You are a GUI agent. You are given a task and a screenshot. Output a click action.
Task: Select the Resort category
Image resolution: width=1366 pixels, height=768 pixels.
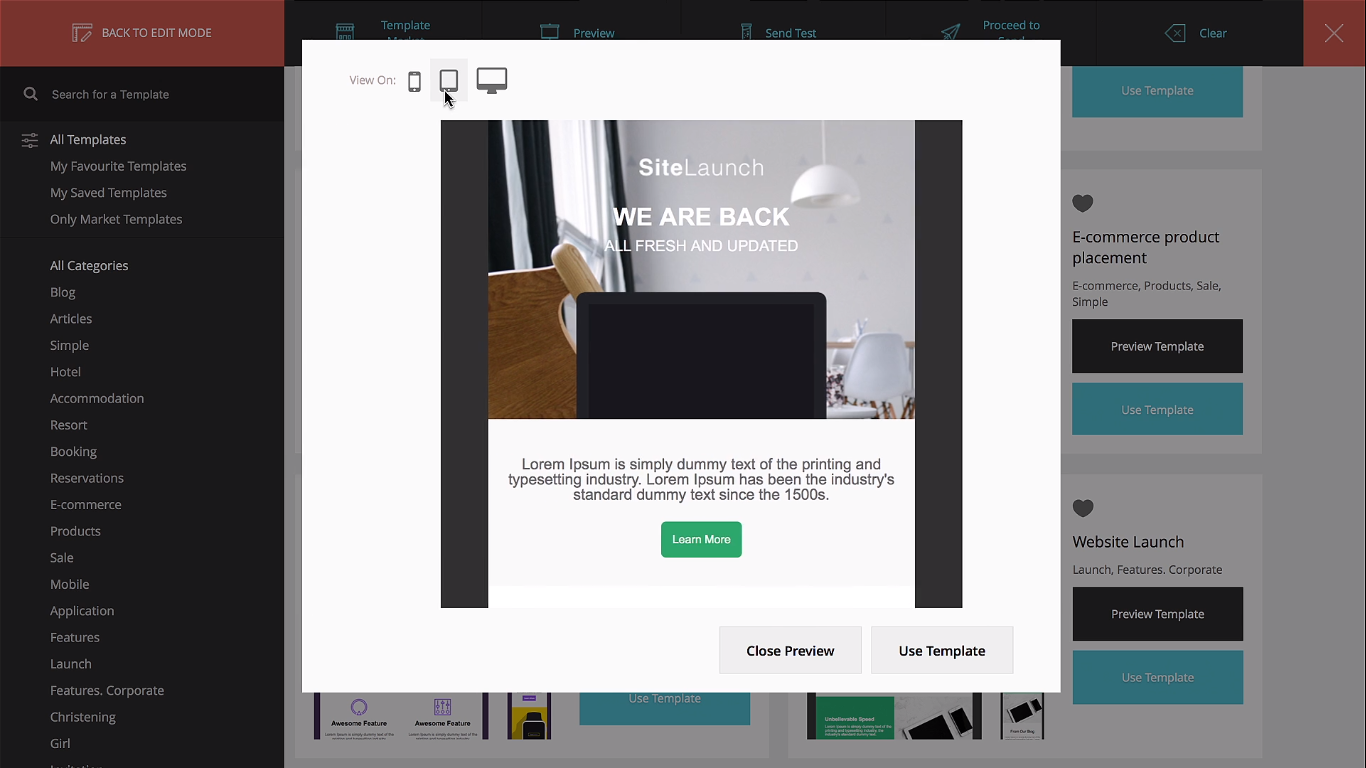tap(69, 425)
